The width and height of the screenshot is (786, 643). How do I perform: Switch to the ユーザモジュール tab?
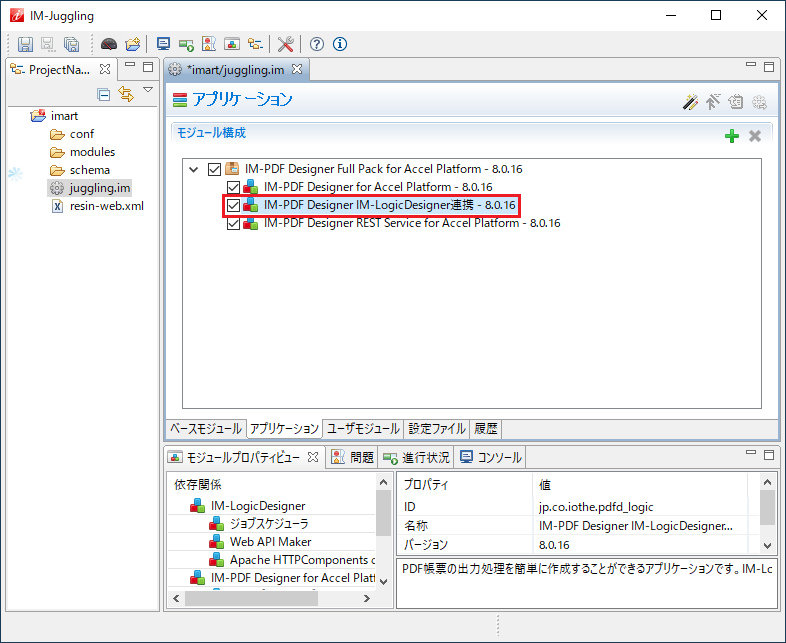363,428
